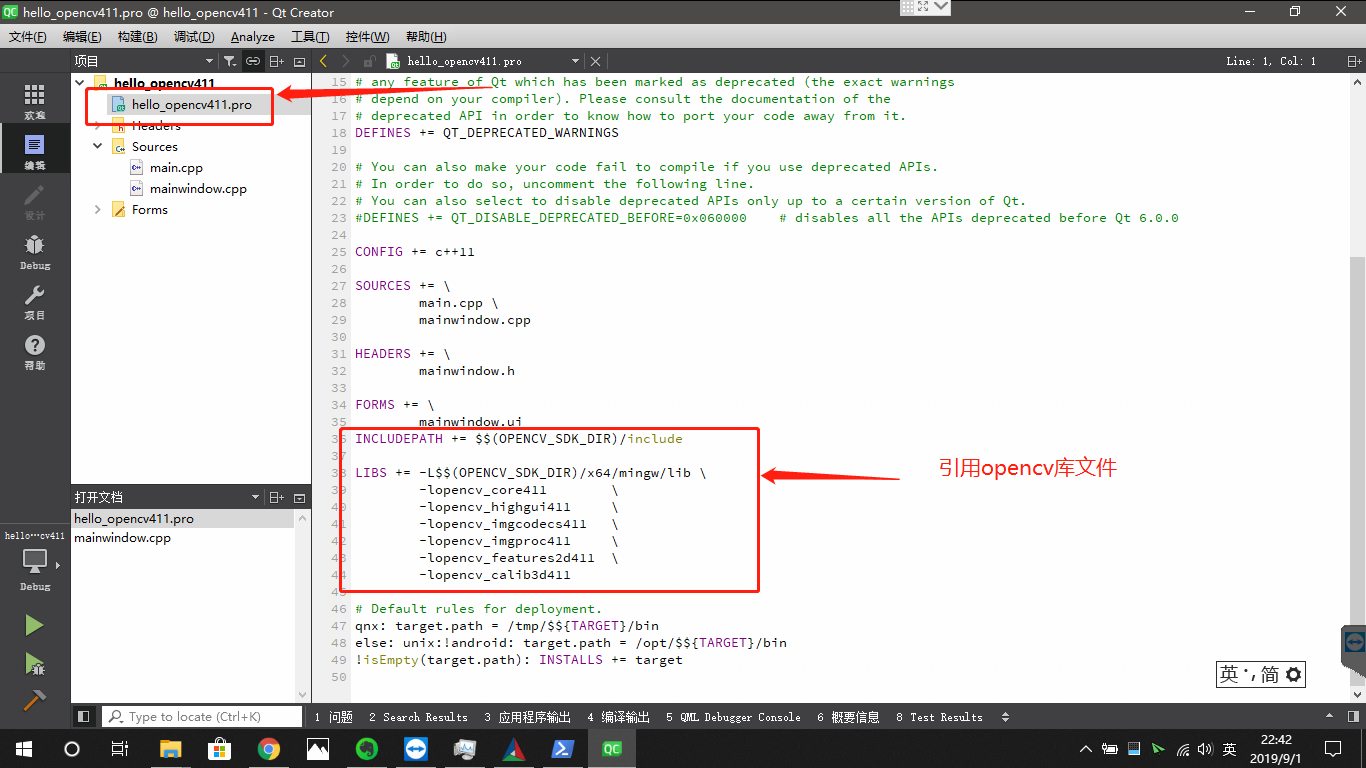
Task: Expand the Headers folder
Action: pyautogui.click(x=97, y=125)
